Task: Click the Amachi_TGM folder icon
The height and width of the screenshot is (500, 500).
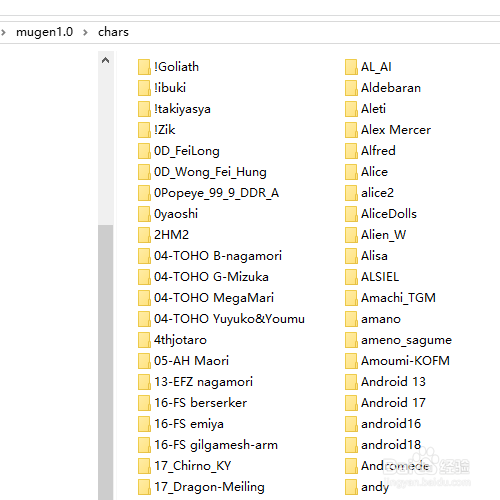Action: click(351, 298)
